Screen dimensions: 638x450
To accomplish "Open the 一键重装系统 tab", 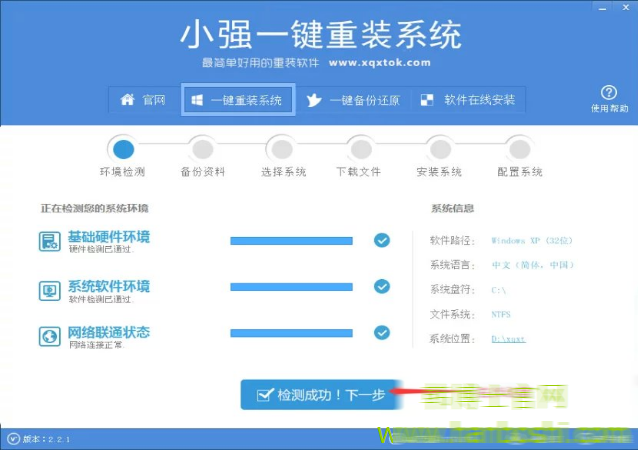I will pos(238,100).
